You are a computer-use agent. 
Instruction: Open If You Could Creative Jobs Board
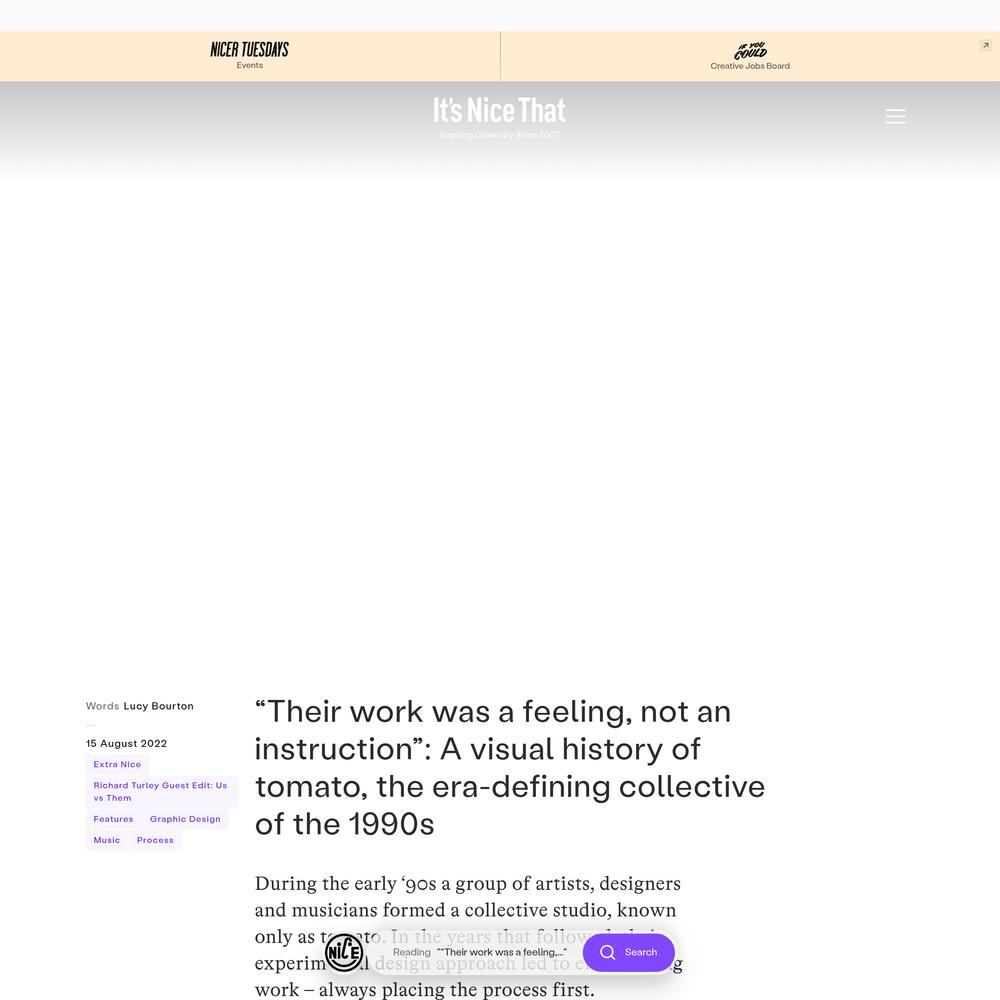pos(750,55)
